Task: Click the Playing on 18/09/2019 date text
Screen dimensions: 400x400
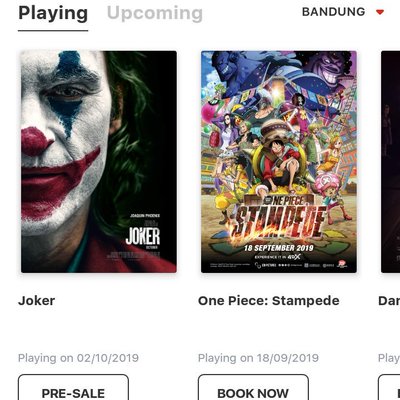Action: [x=258, y=358]
